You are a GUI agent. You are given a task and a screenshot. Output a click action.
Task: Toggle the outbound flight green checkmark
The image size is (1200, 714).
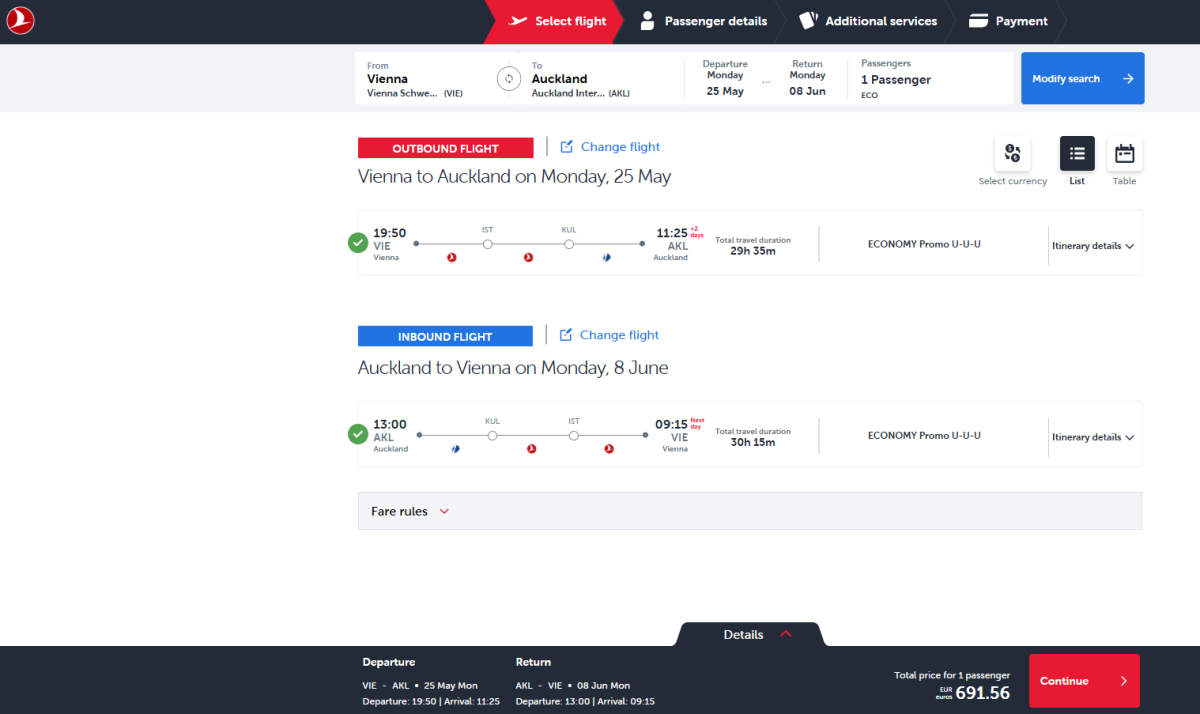tap(358, 243)
